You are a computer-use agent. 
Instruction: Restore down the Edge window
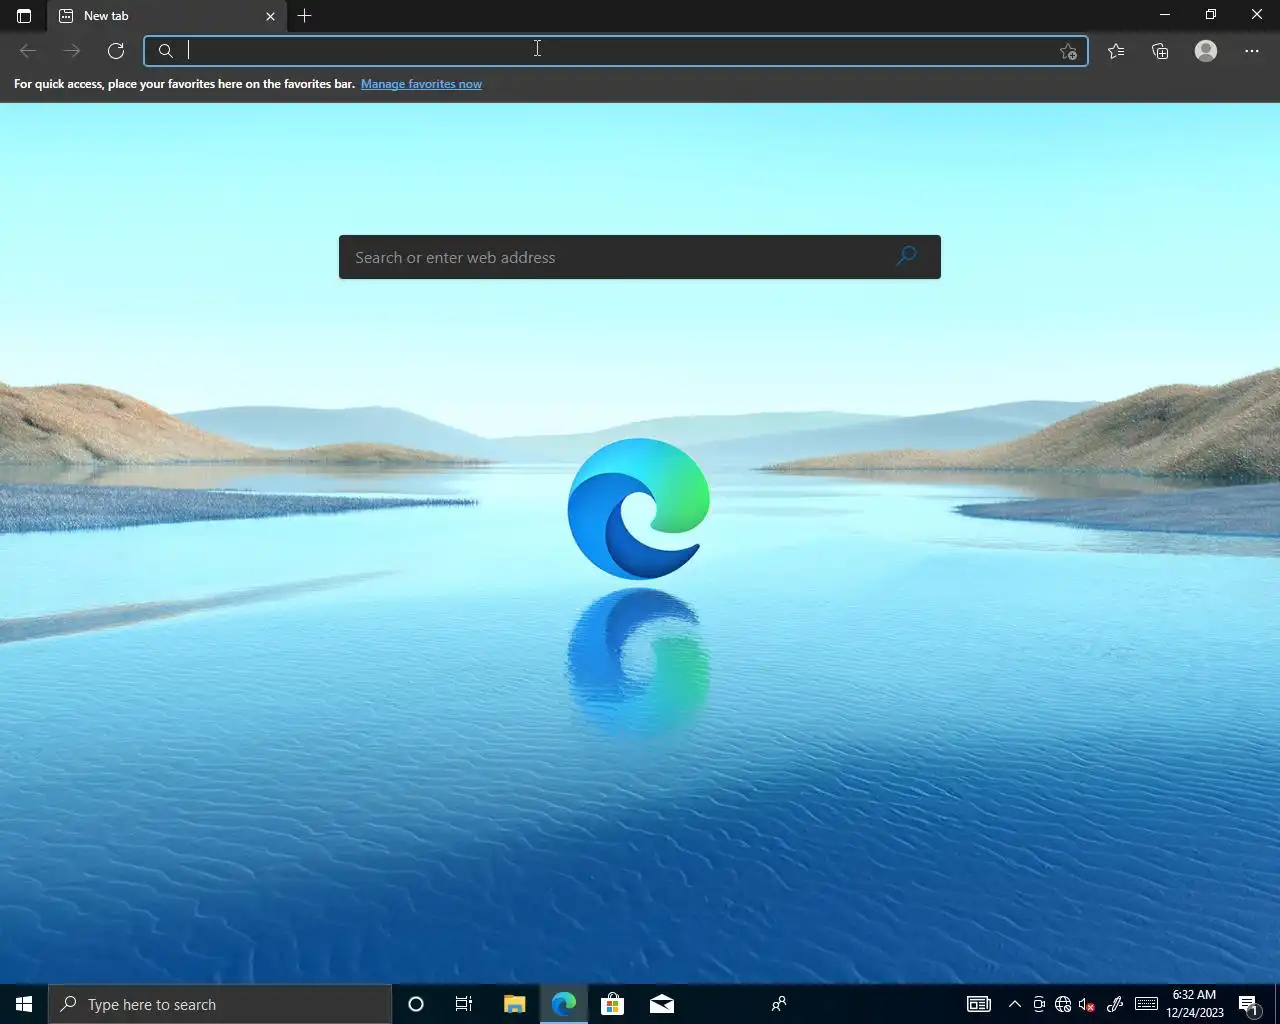click(1211, 15)
